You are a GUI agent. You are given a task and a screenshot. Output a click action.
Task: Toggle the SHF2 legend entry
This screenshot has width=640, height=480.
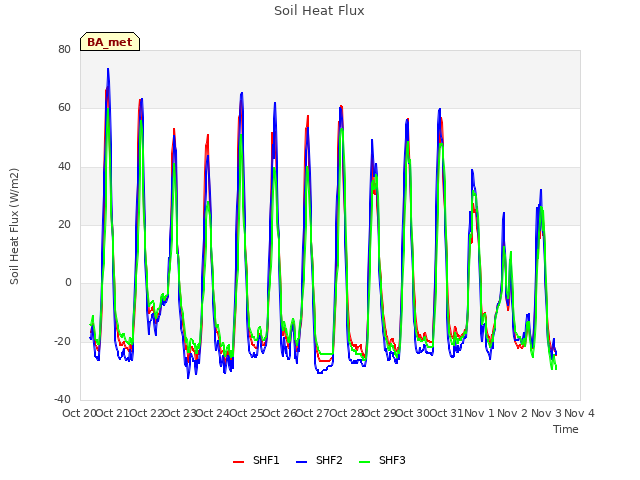coord(319,460)
